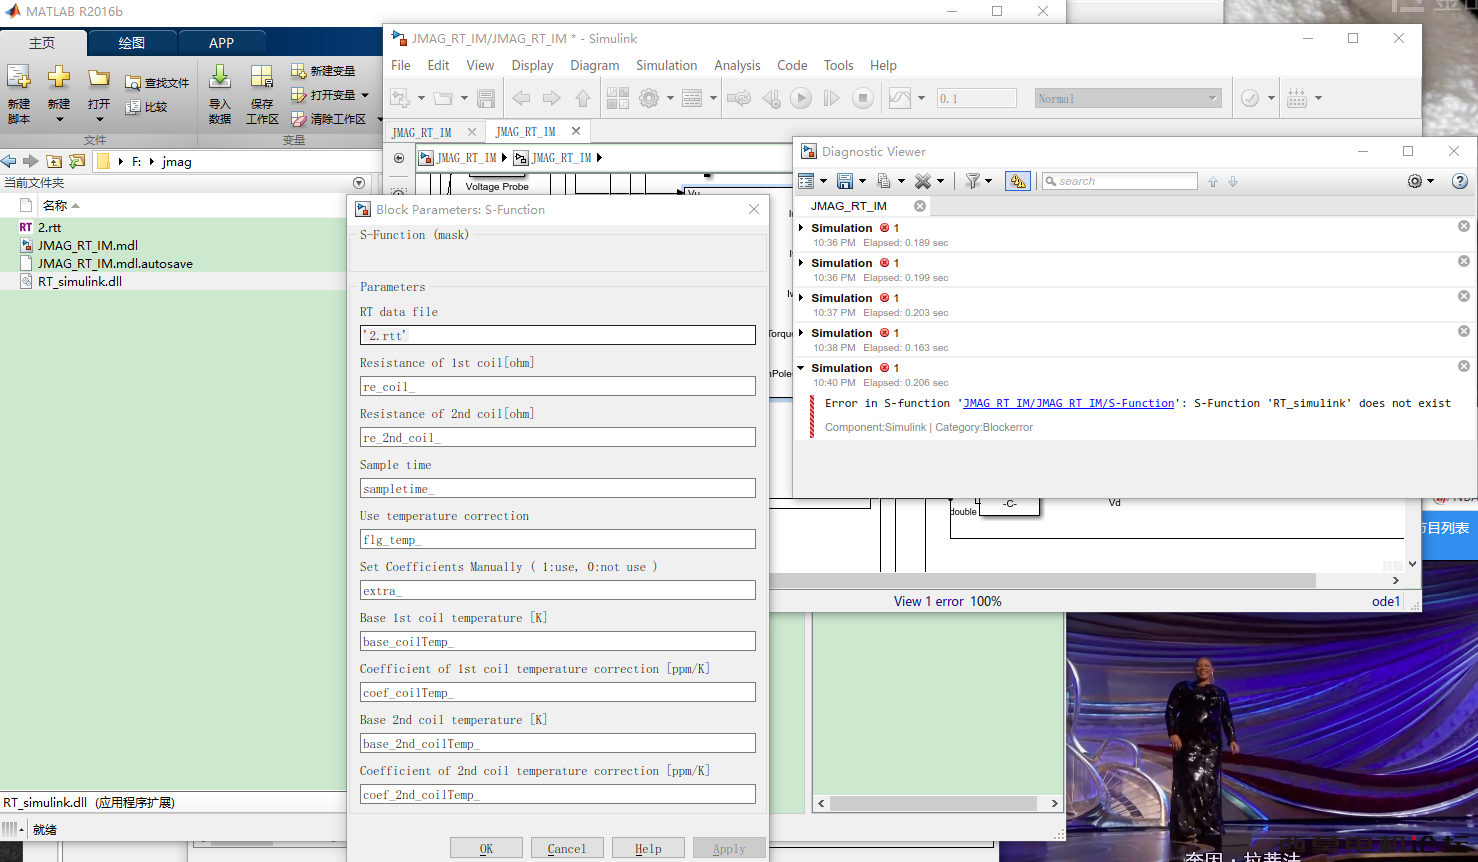Click the Simulink Data Inspector scope icon
Screen dimensions: 1478x862
pyautogui.click(x=900, y=98)
